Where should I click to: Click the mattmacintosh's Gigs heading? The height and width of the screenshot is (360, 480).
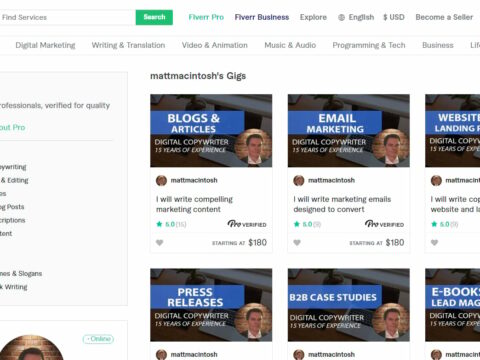click(x=198, y=76)
